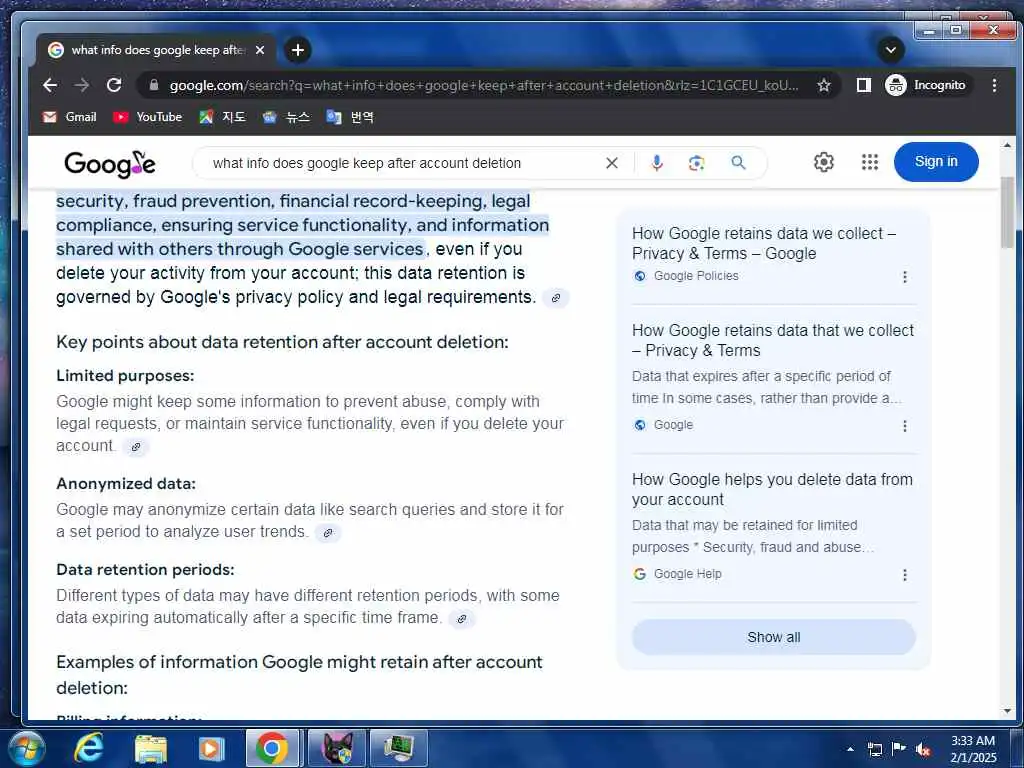The width and height of the screenshot is (1024, 768).
Task: Open the Chrome three-dot menu
Action: point(994,85)
